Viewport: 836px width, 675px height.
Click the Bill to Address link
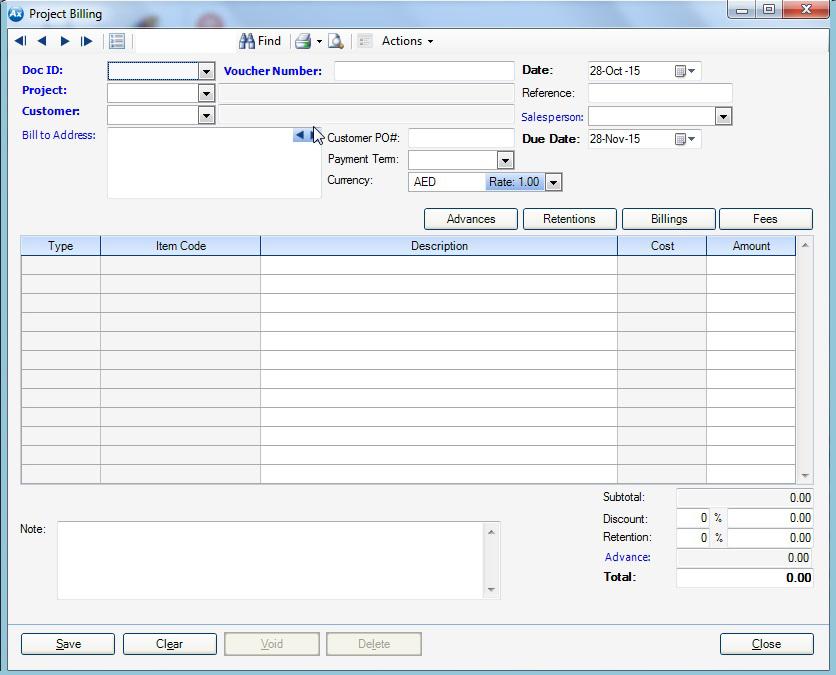click(x=59, y=135)
